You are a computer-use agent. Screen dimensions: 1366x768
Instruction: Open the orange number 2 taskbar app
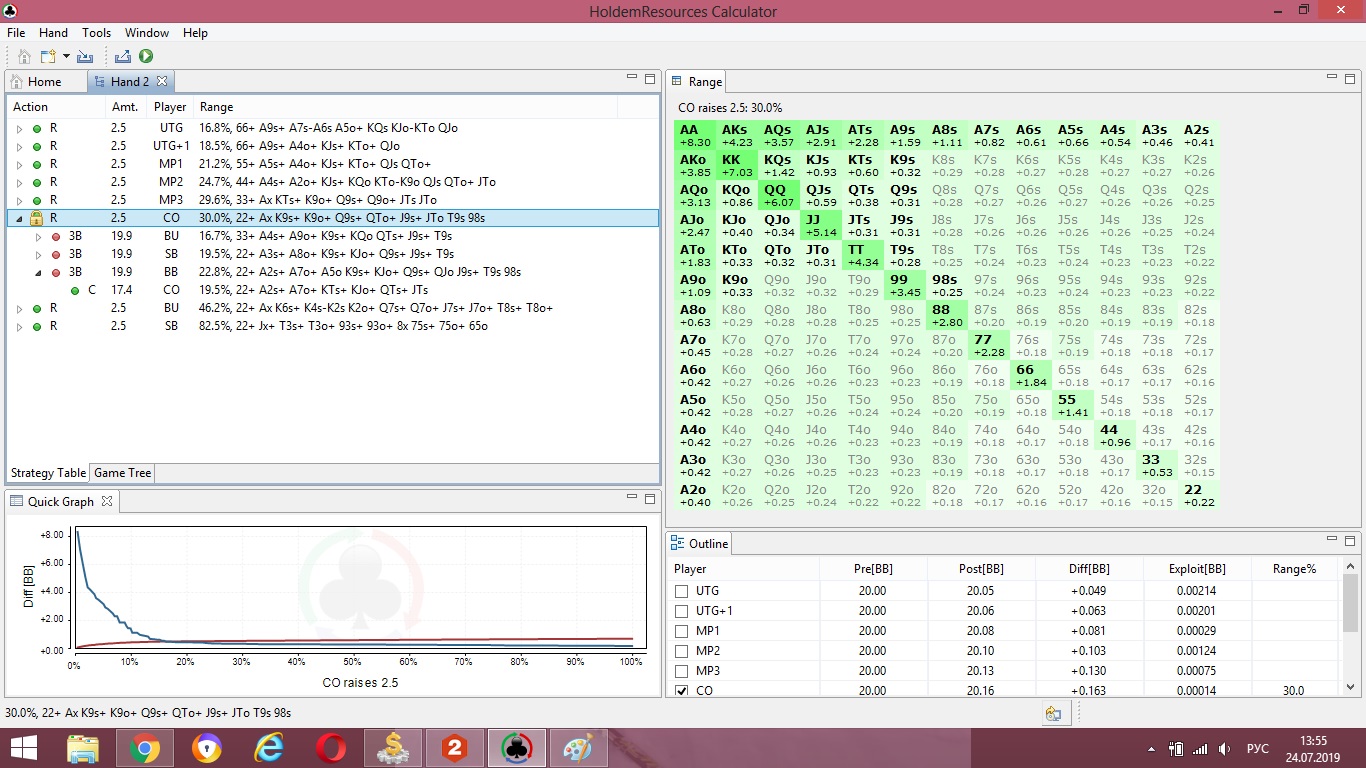[x=455, y=748]
